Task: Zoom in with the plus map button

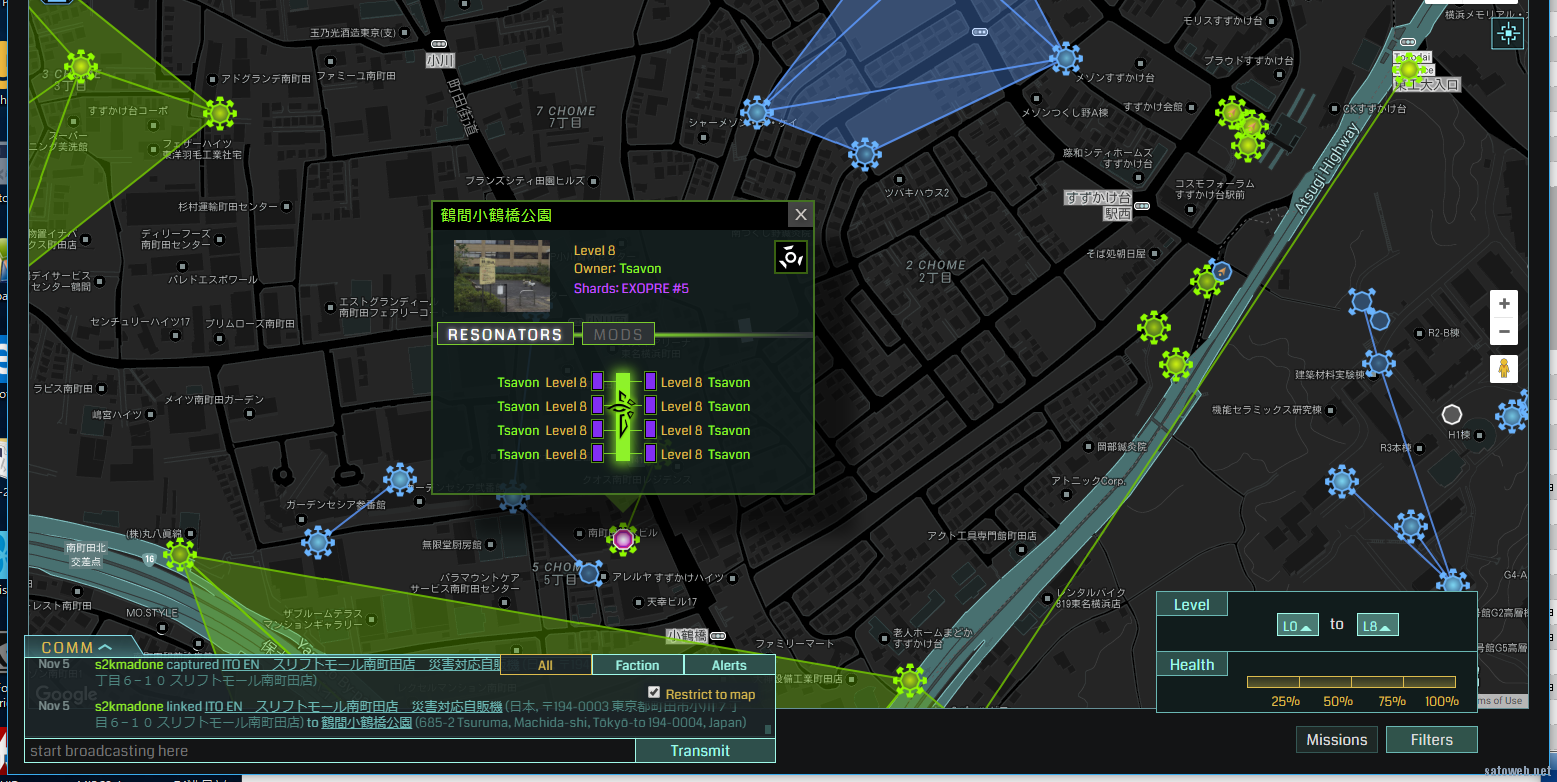Action: (x=1503, y=304)
